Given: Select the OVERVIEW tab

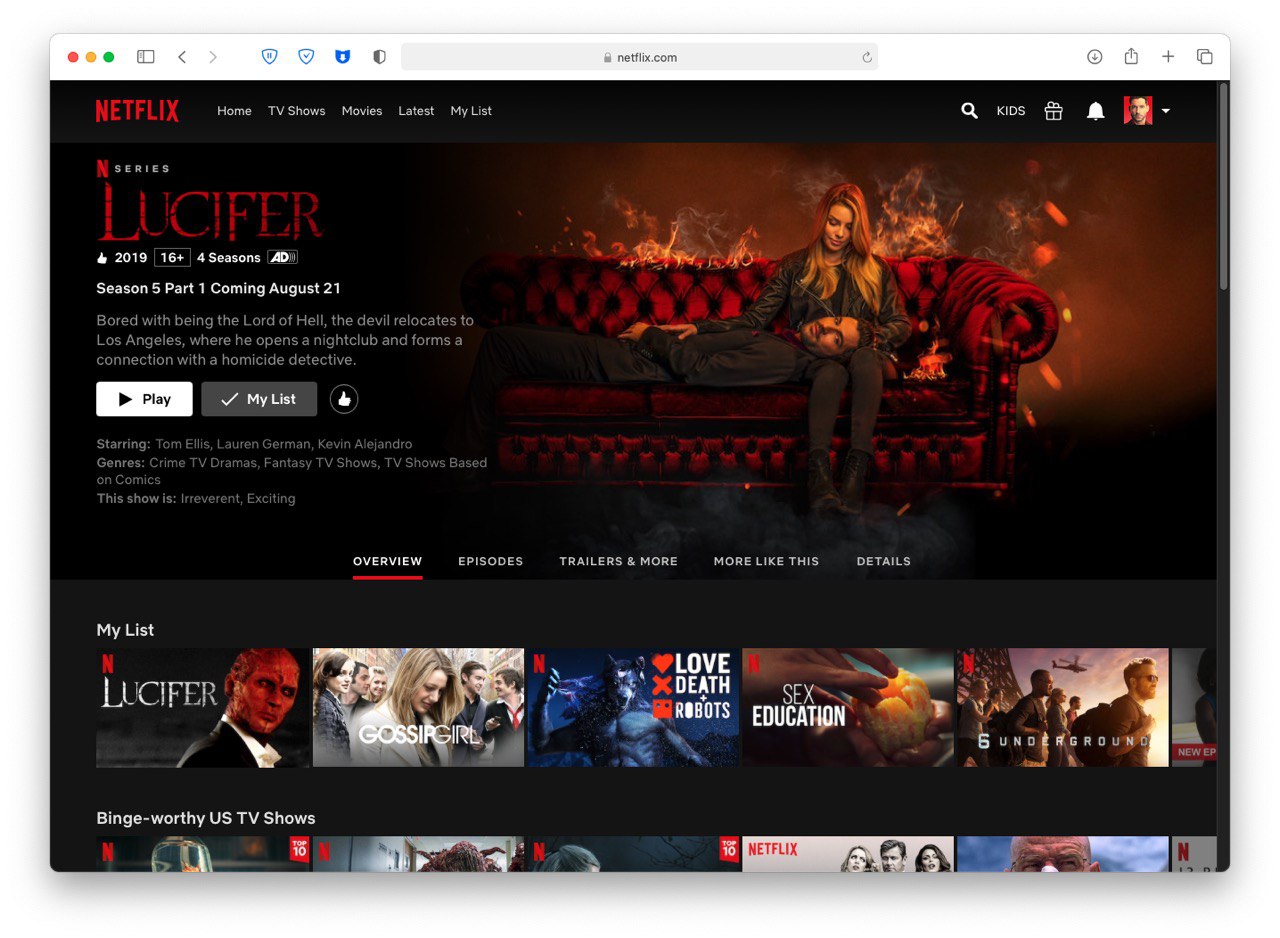Looking at the screenshot, I should pyautogui.click(x=388, y=561).
